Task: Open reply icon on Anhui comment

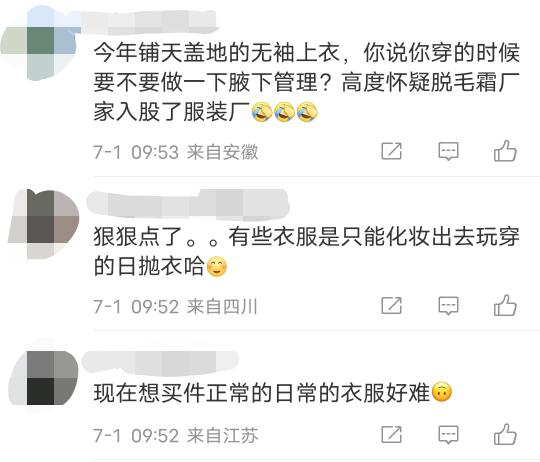Action: click(x=448, y=151)
